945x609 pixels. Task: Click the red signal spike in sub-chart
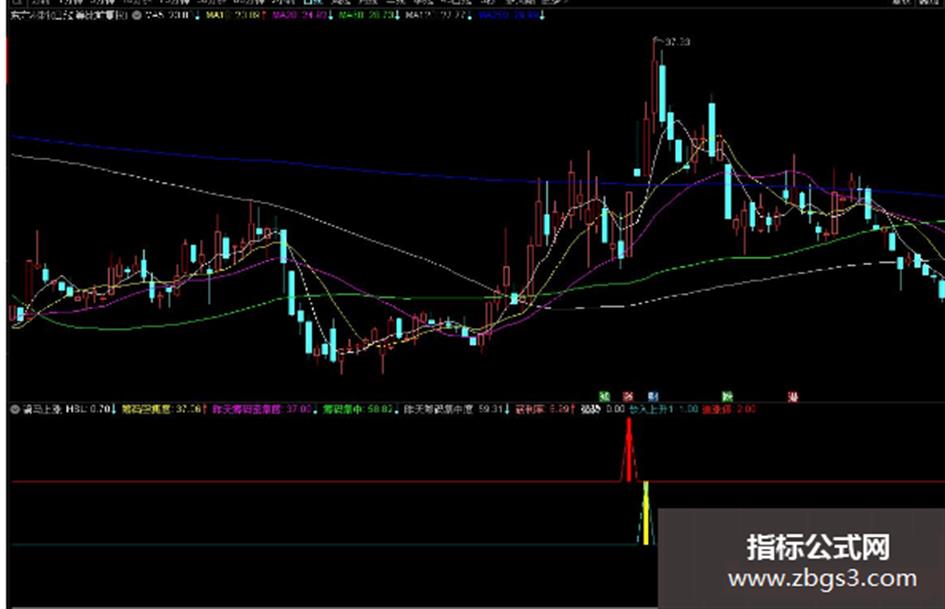pyautogui.click(x=629, y=450)
